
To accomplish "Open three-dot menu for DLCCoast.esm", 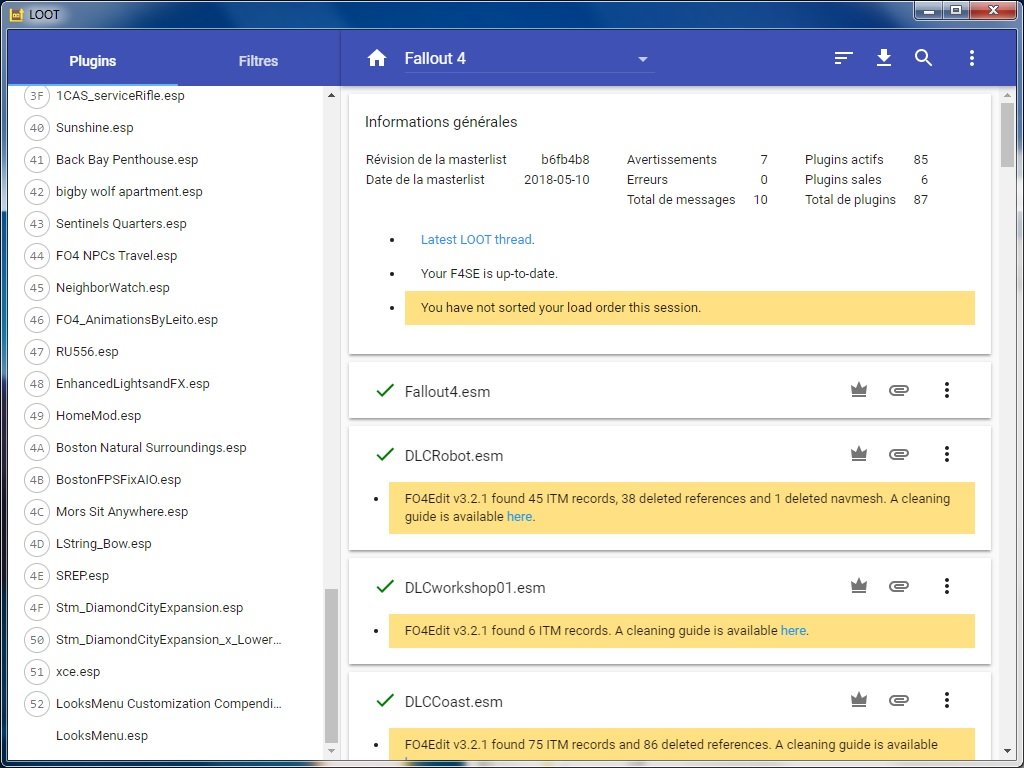I will point(946,701).
